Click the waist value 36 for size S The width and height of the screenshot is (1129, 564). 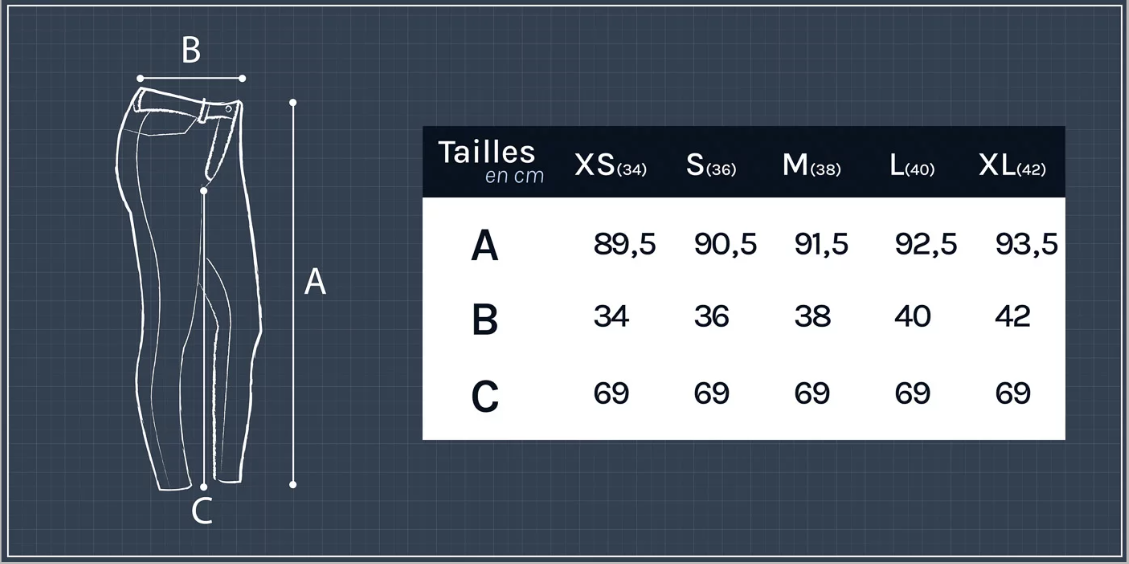point(712,316)
